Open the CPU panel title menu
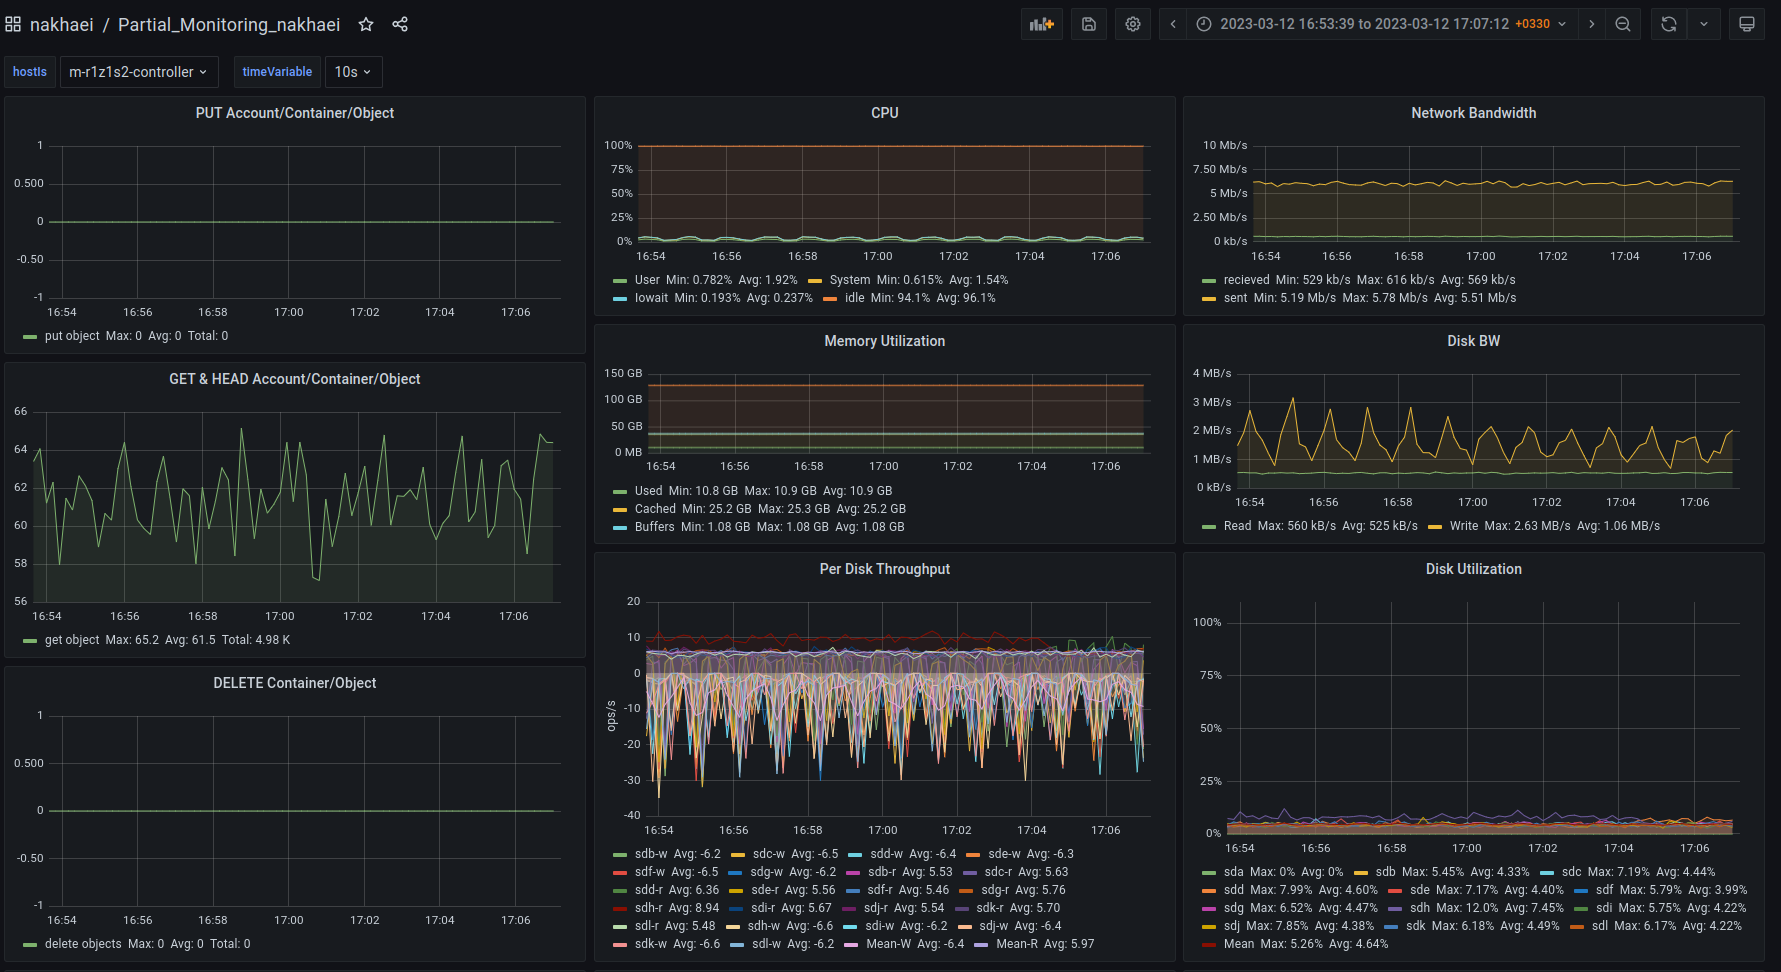The height and width of the screenshot is (972, 1781). (884, 113)
